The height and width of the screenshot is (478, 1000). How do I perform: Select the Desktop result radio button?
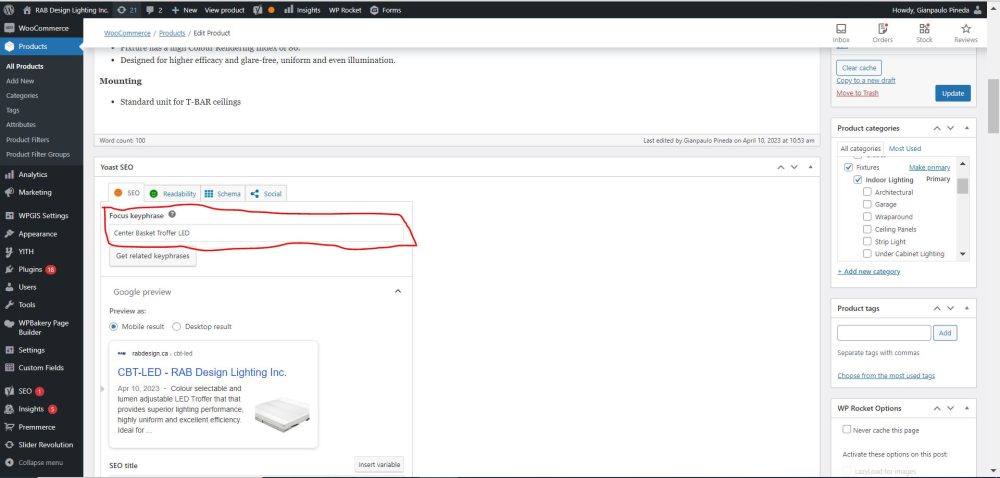(177, 326)
